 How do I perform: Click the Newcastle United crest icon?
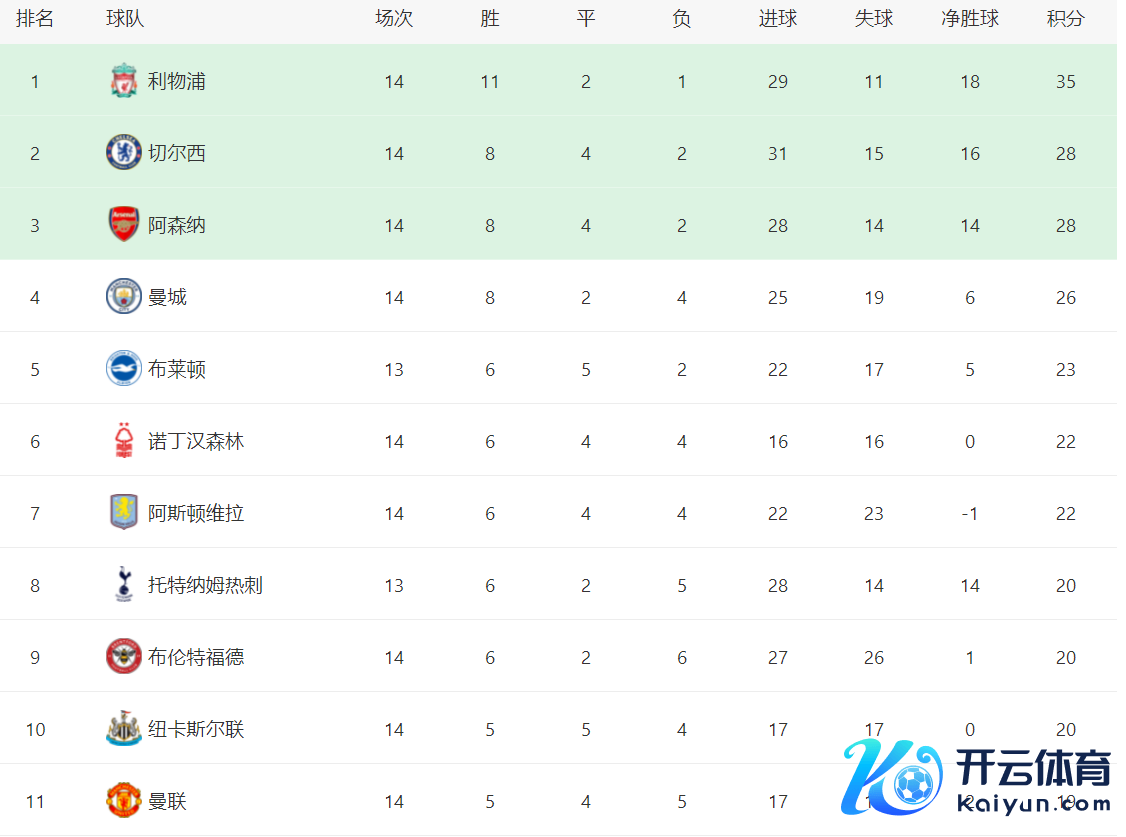123,729
